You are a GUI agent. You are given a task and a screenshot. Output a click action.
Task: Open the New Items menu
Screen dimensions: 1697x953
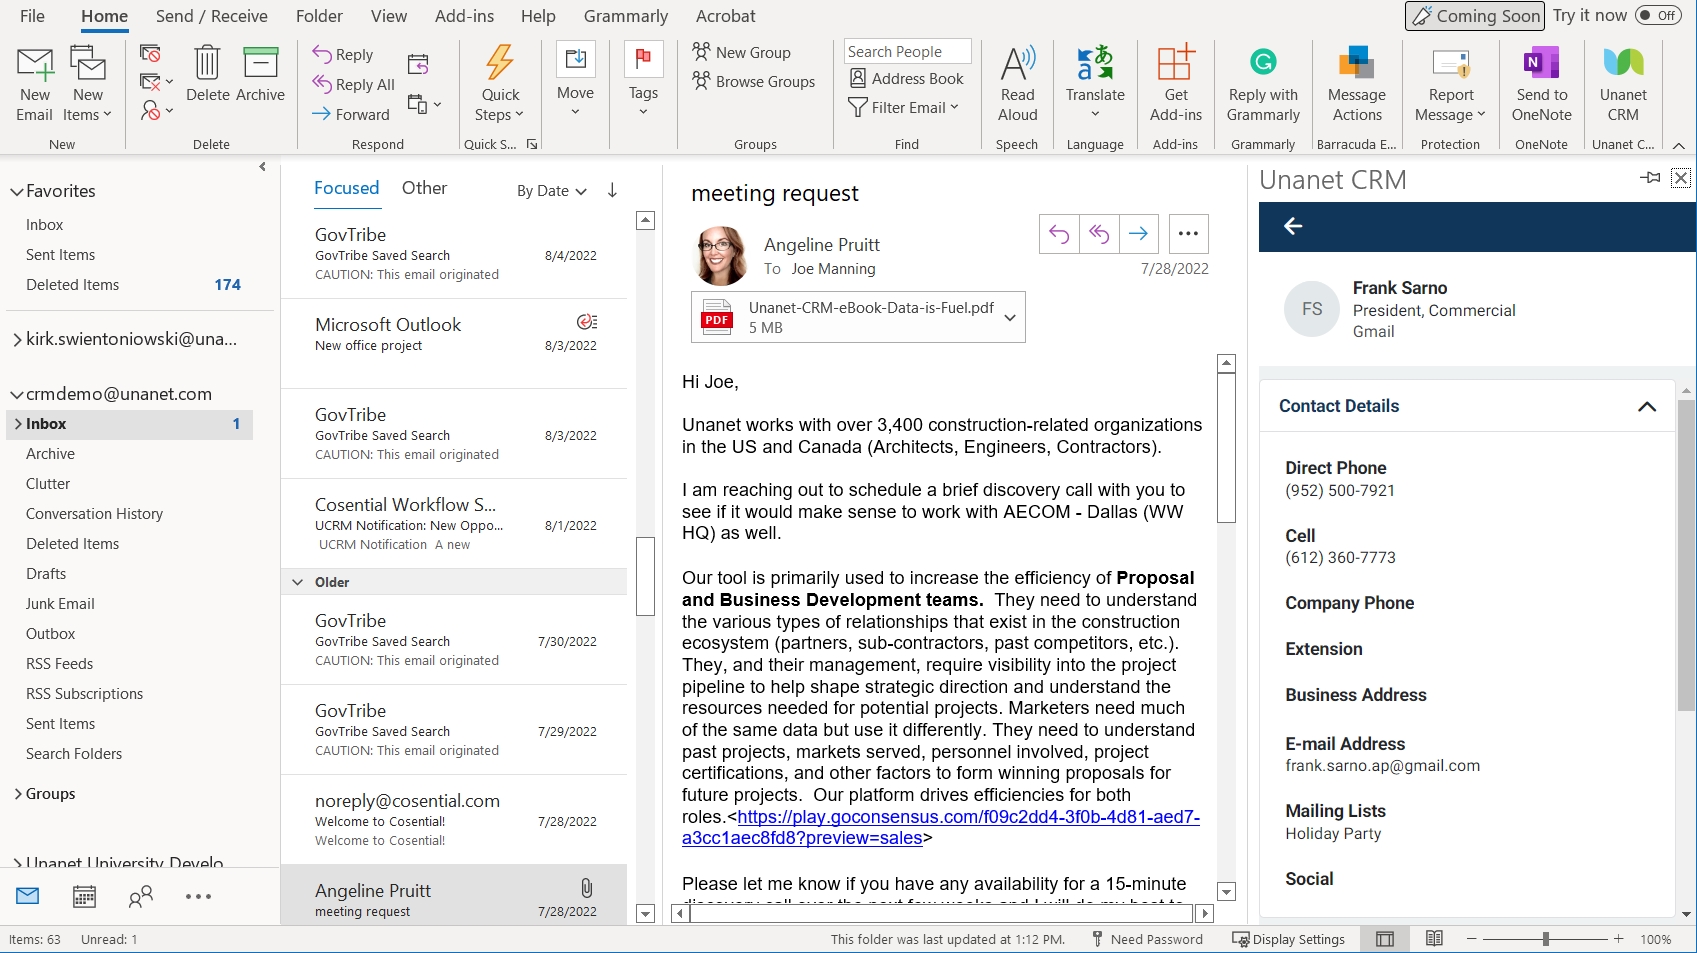(x=88, y=84)
